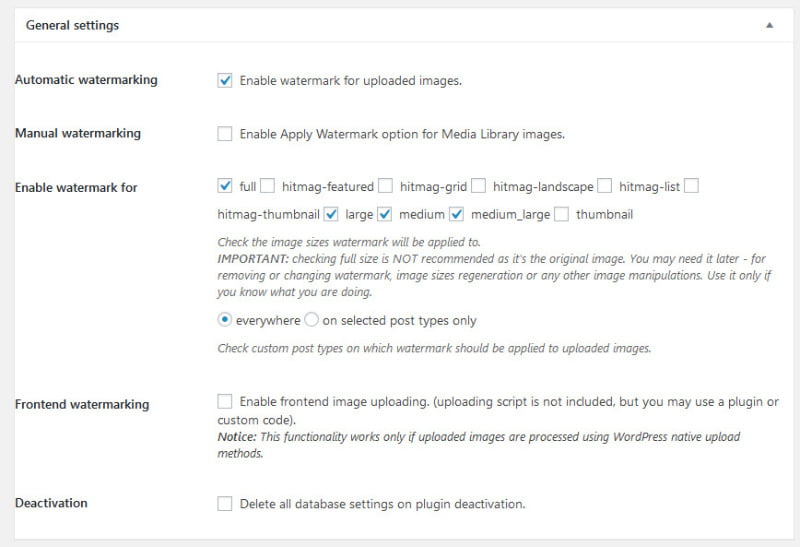Tick Delete all database settings on deactivation

(225, 504)
